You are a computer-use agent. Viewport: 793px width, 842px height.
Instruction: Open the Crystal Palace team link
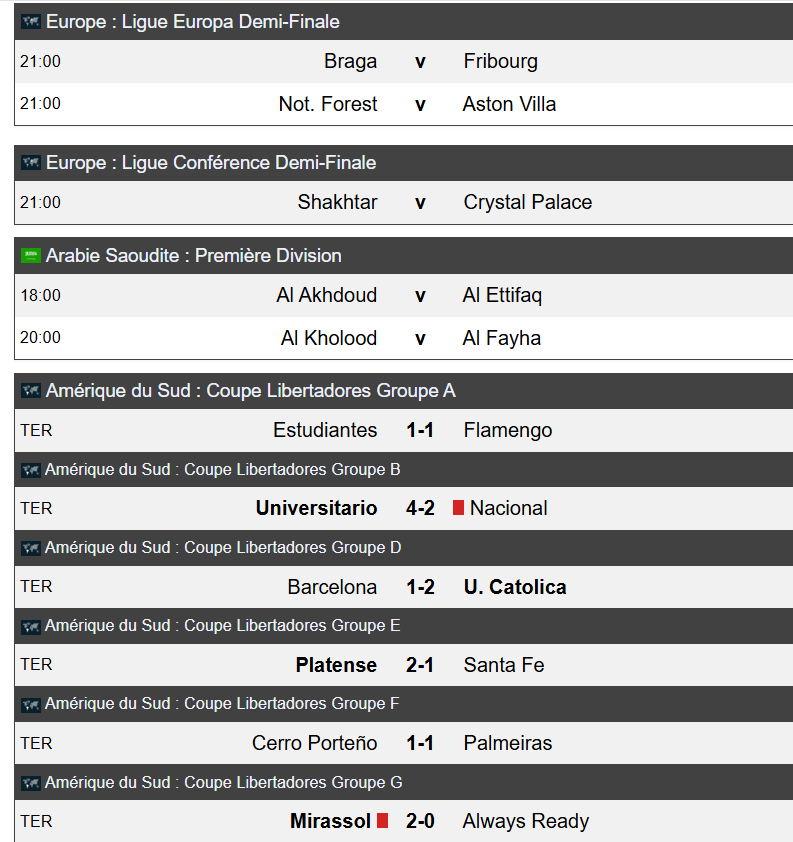pos(528,202)
